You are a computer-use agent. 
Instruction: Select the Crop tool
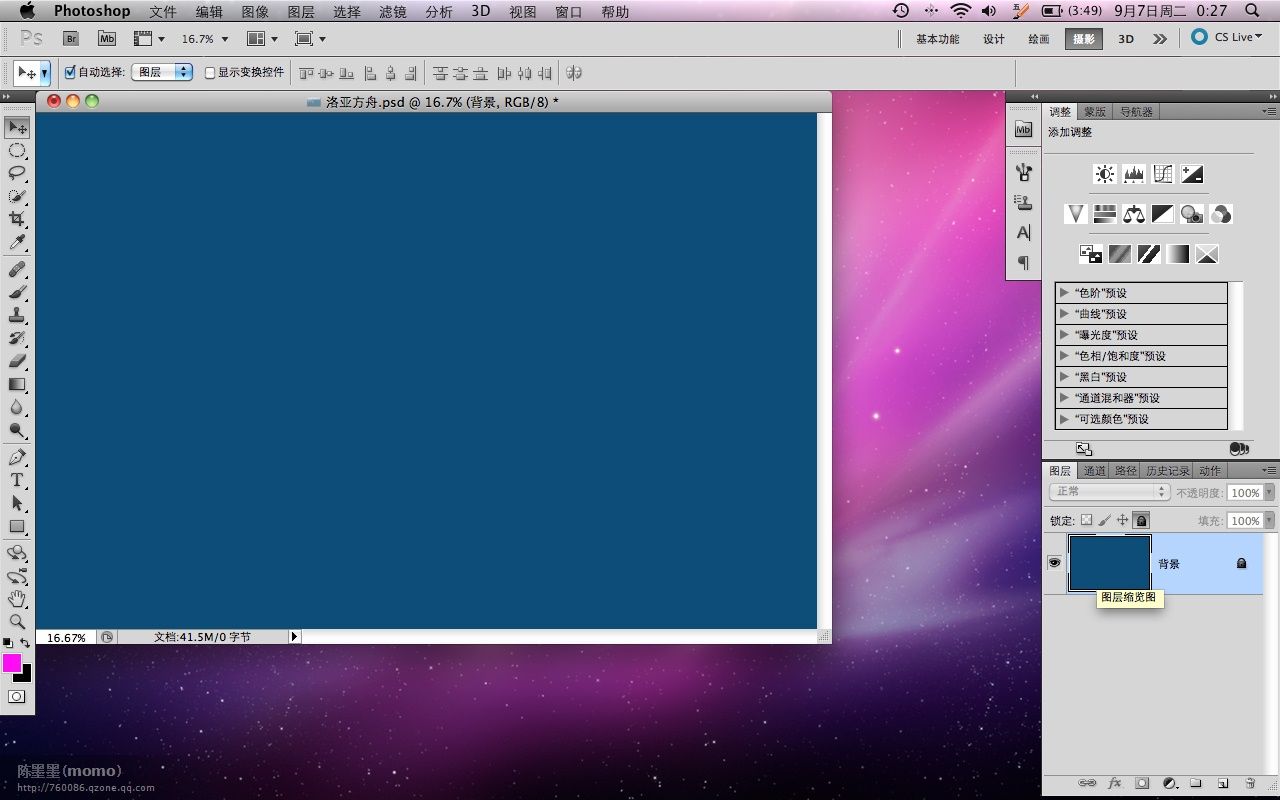[x=17, y=220]
